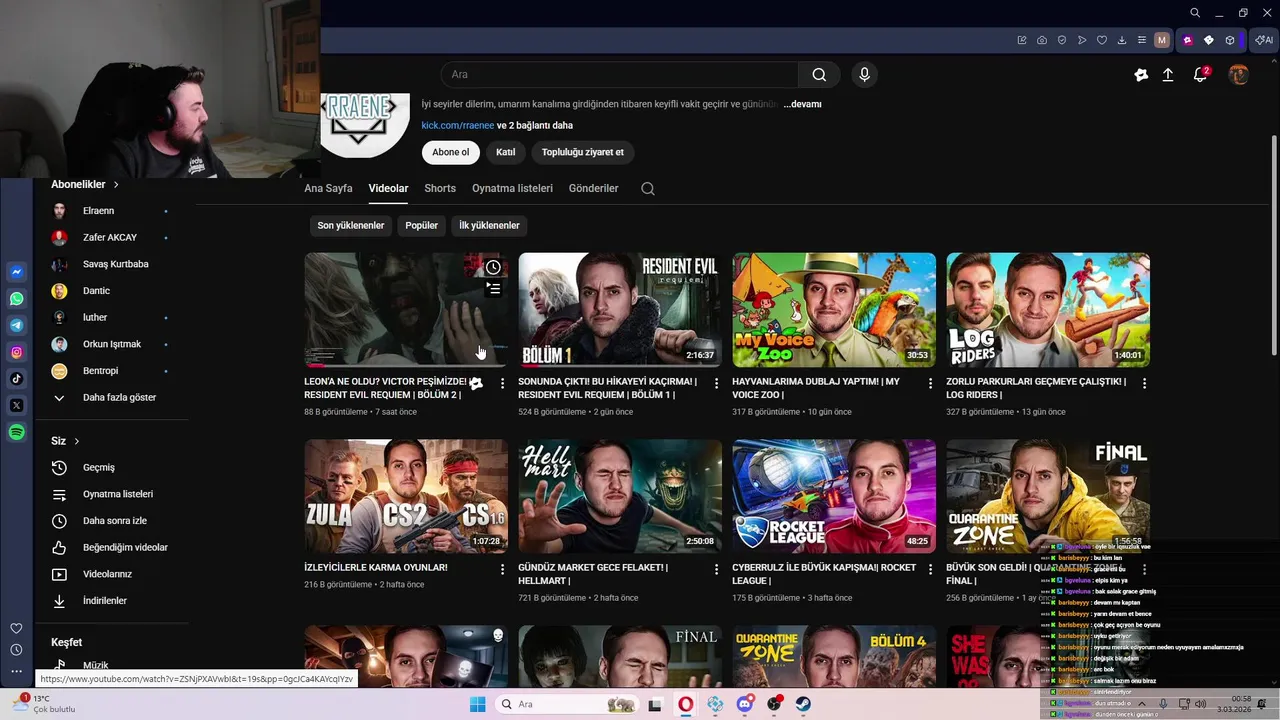Filter videos by Son yüklenenler

pyautogui.click(x=351, y=226)
